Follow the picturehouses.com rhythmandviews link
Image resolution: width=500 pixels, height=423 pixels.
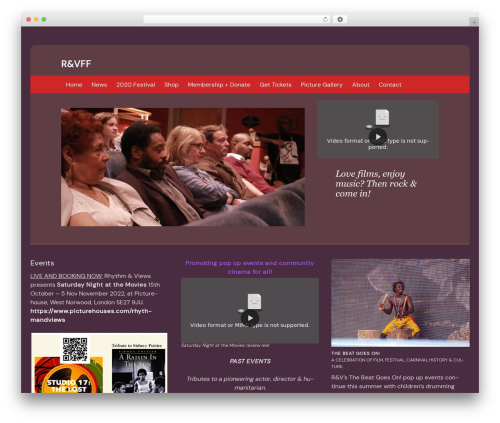(91, 315)
